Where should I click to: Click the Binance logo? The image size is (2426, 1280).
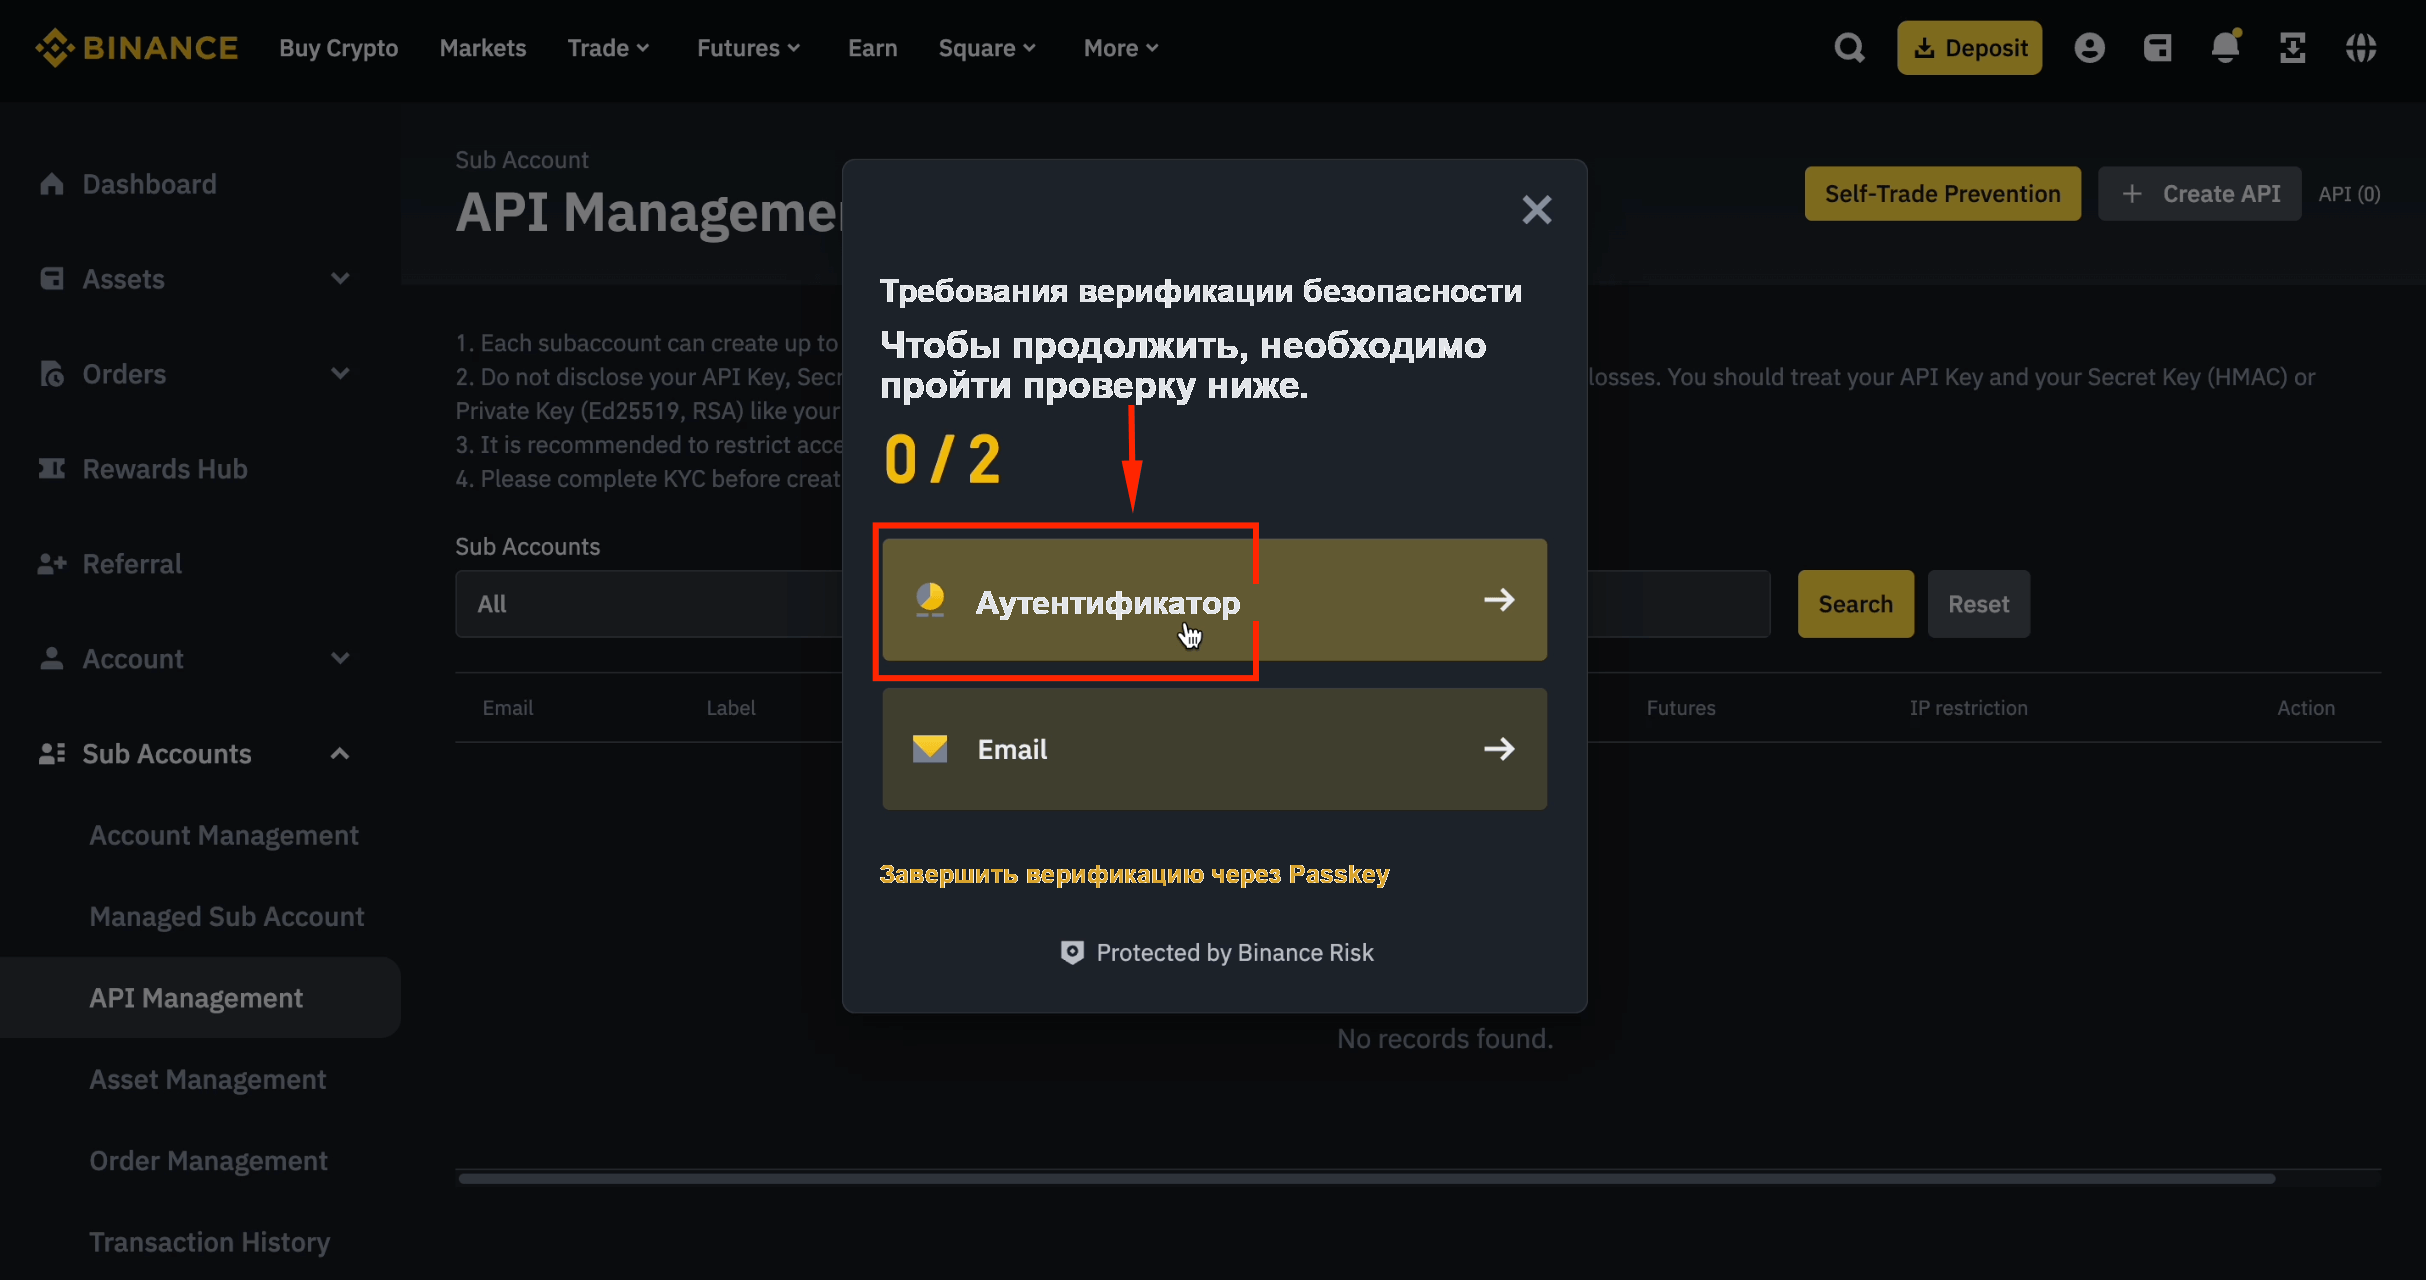(x=137, y=47)
